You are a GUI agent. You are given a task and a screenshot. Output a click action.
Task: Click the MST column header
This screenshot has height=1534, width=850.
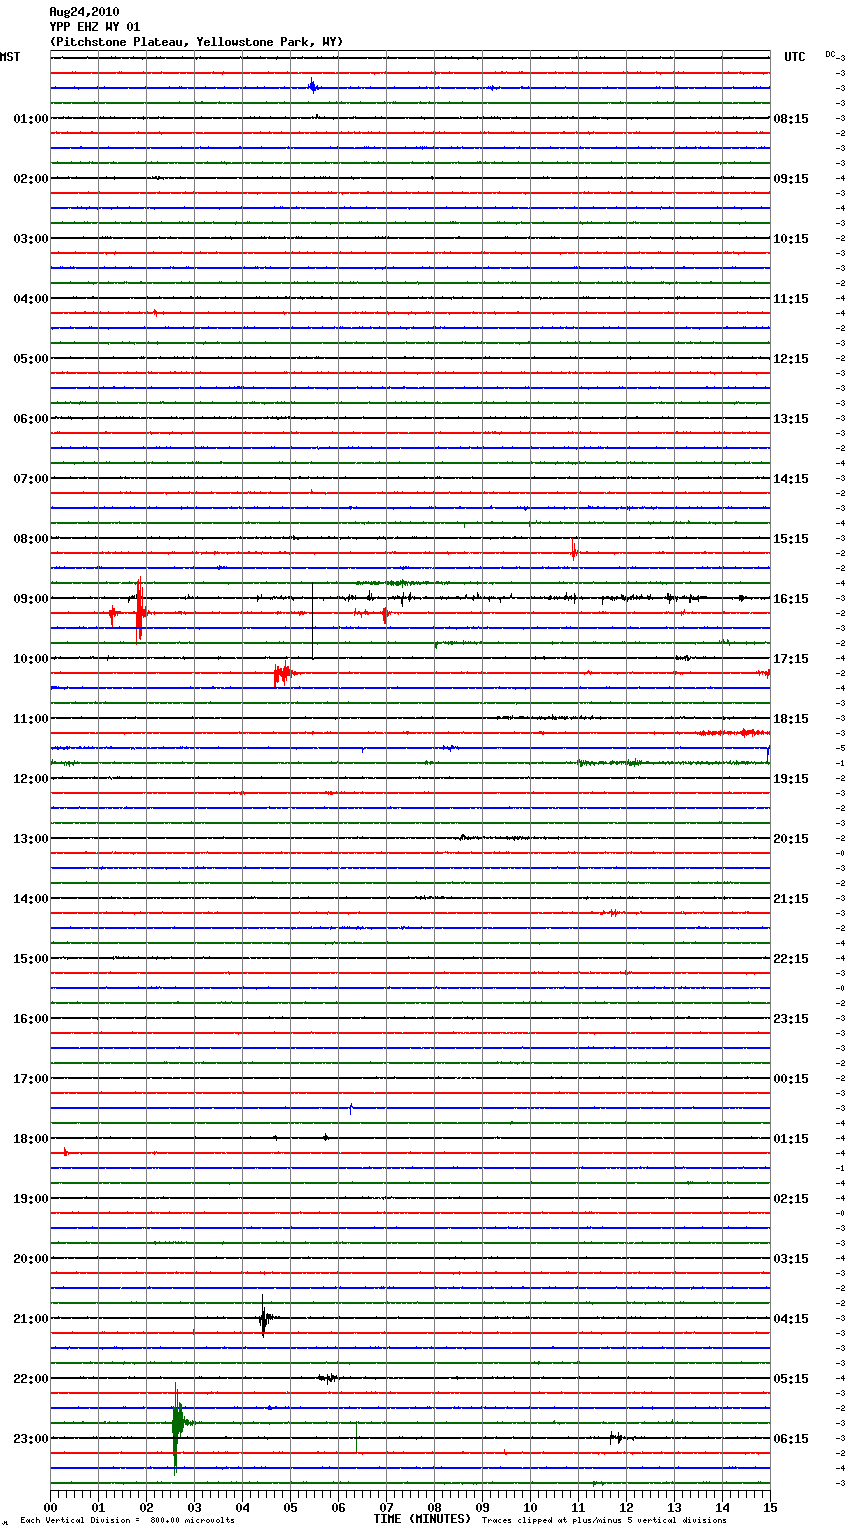[10, 57]
